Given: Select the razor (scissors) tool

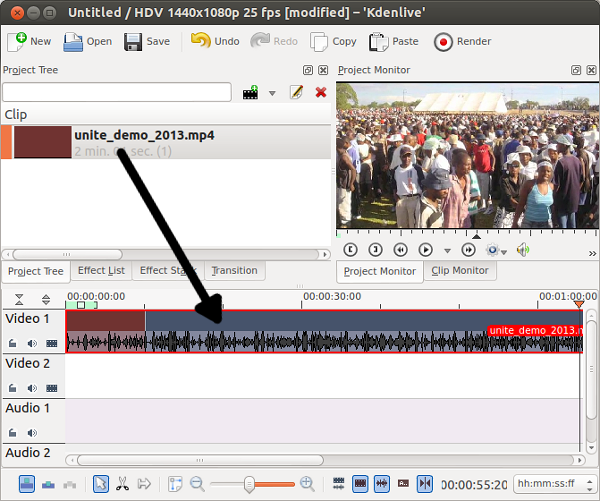Looking at the screenshot, I should [122, 484].
